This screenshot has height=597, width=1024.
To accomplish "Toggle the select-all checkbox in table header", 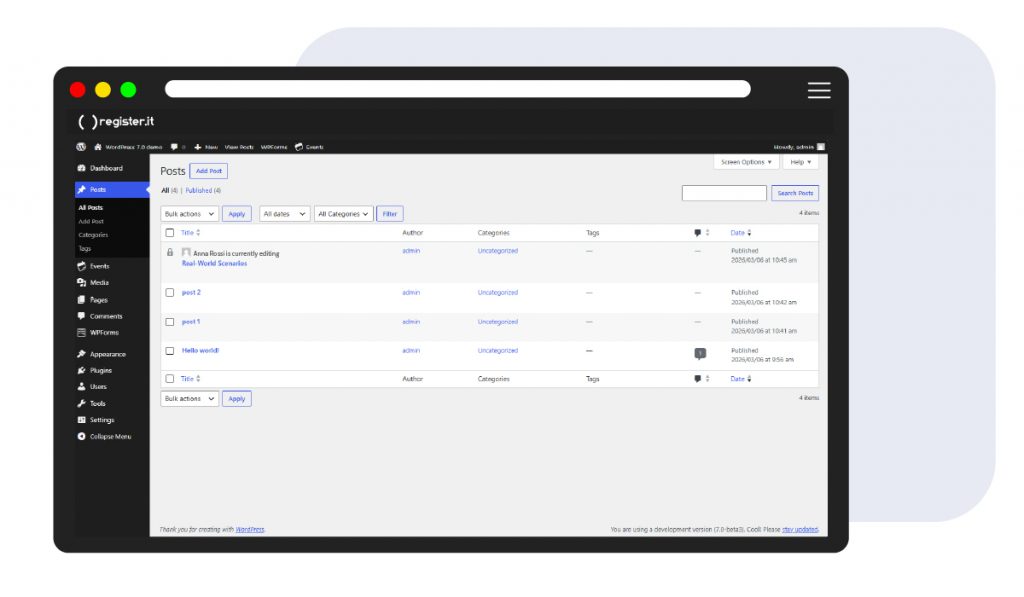I will (170, 233).
